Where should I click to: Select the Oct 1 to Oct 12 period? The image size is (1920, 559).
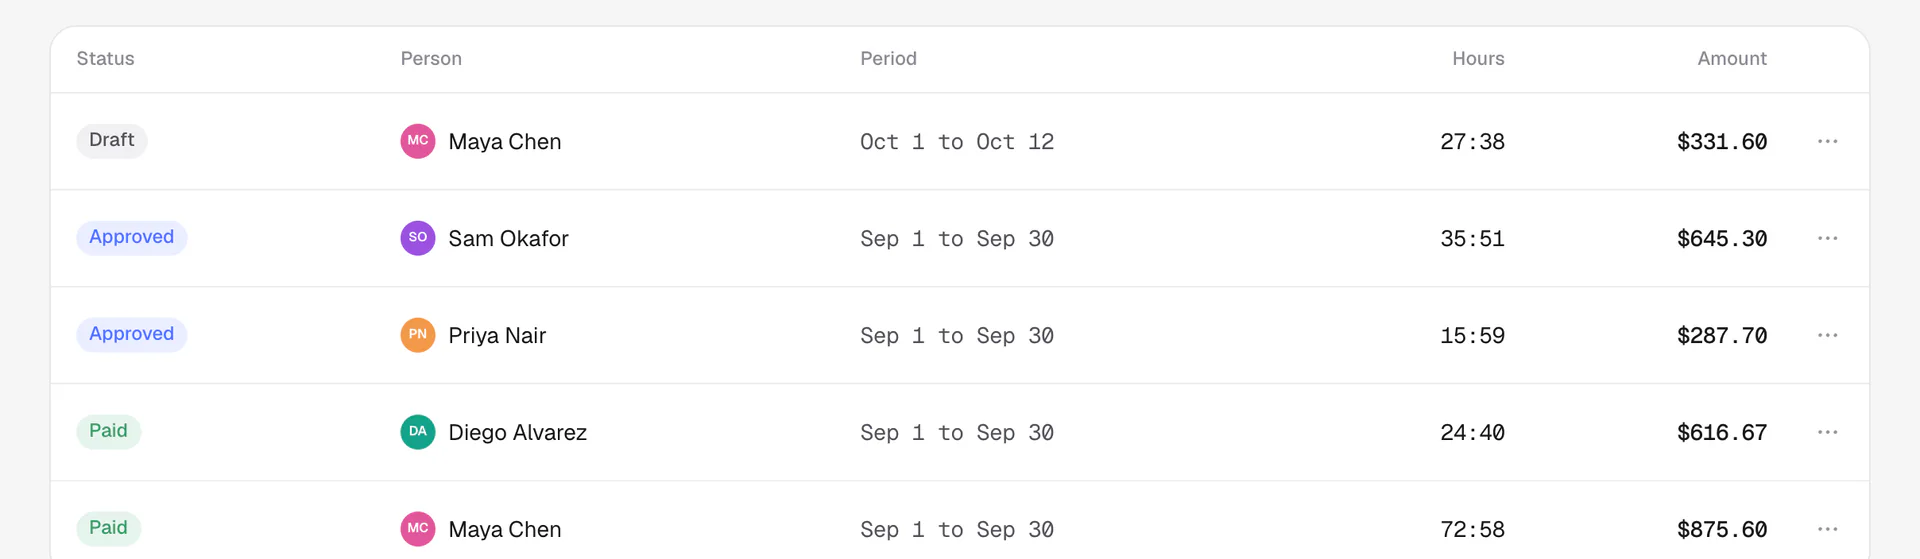[x=957, y=142]
